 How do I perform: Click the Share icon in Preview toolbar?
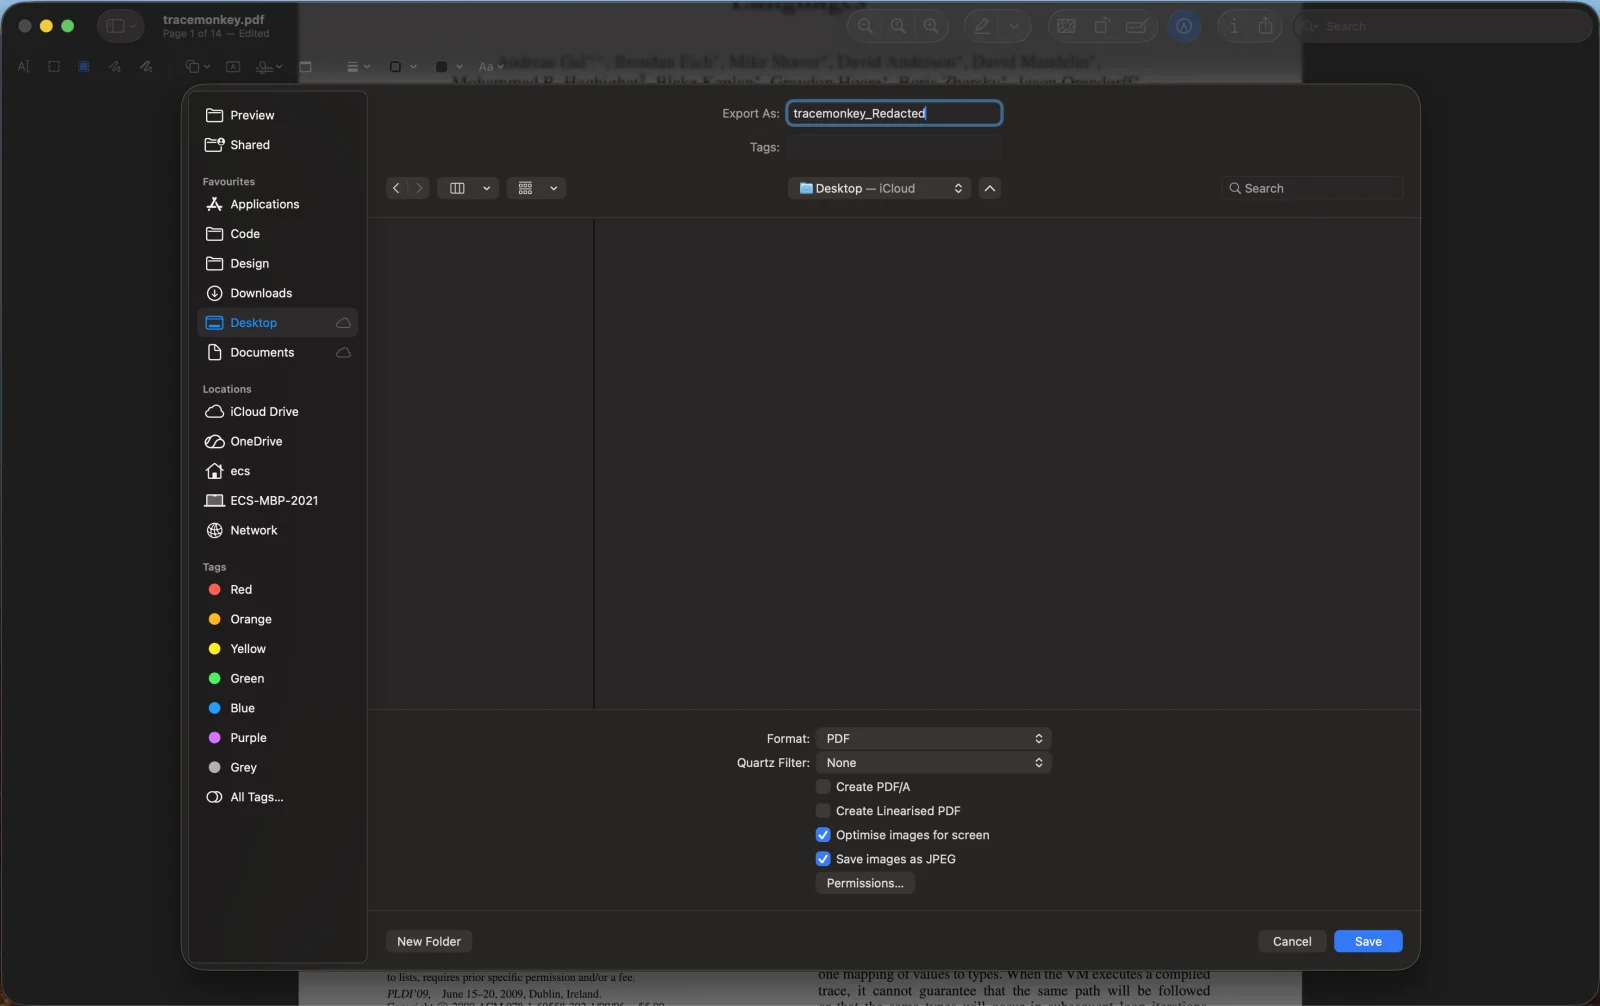1266,26
